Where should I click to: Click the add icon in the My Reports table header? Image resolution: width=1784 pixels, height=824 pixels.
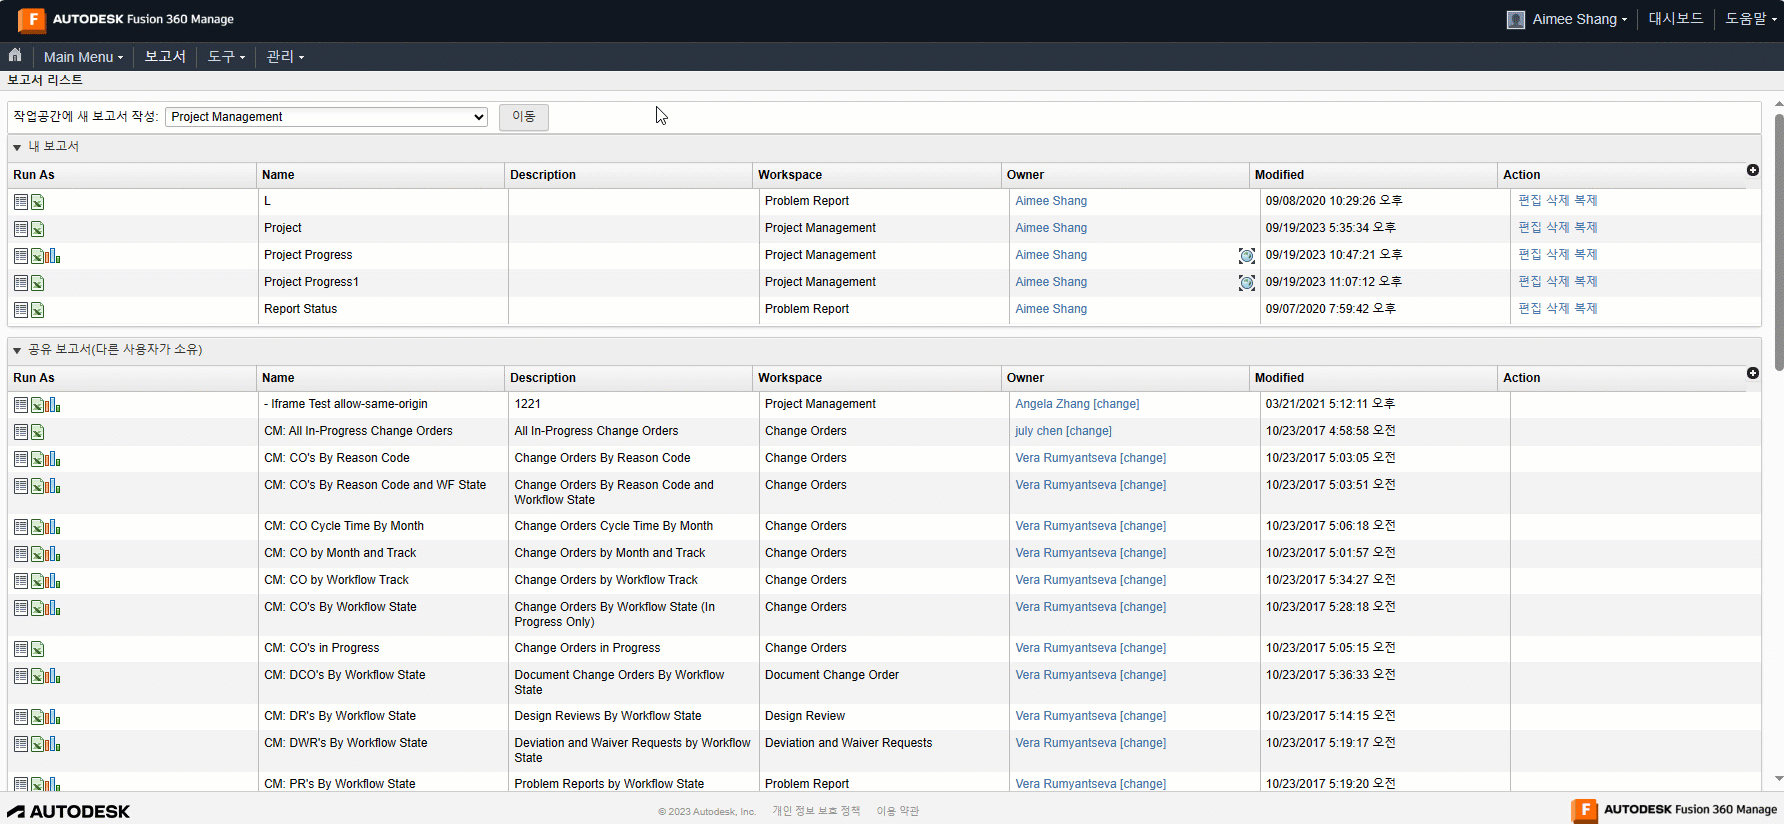(x=1753, y=170)
